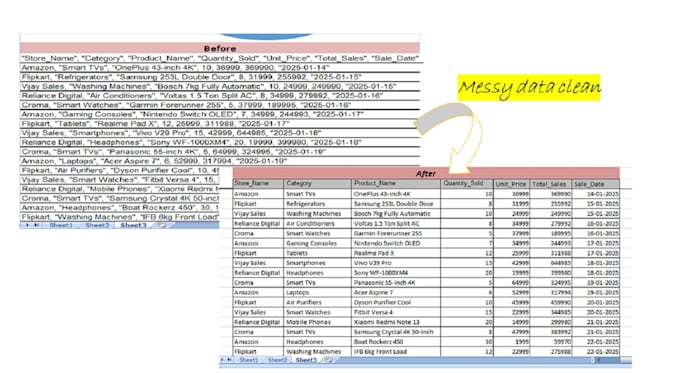The height and width of the screenshot is (373, 680).
Task: Select the OnePlus 43-inch 4K cell in After table
Action: click(x=396, y=194)
